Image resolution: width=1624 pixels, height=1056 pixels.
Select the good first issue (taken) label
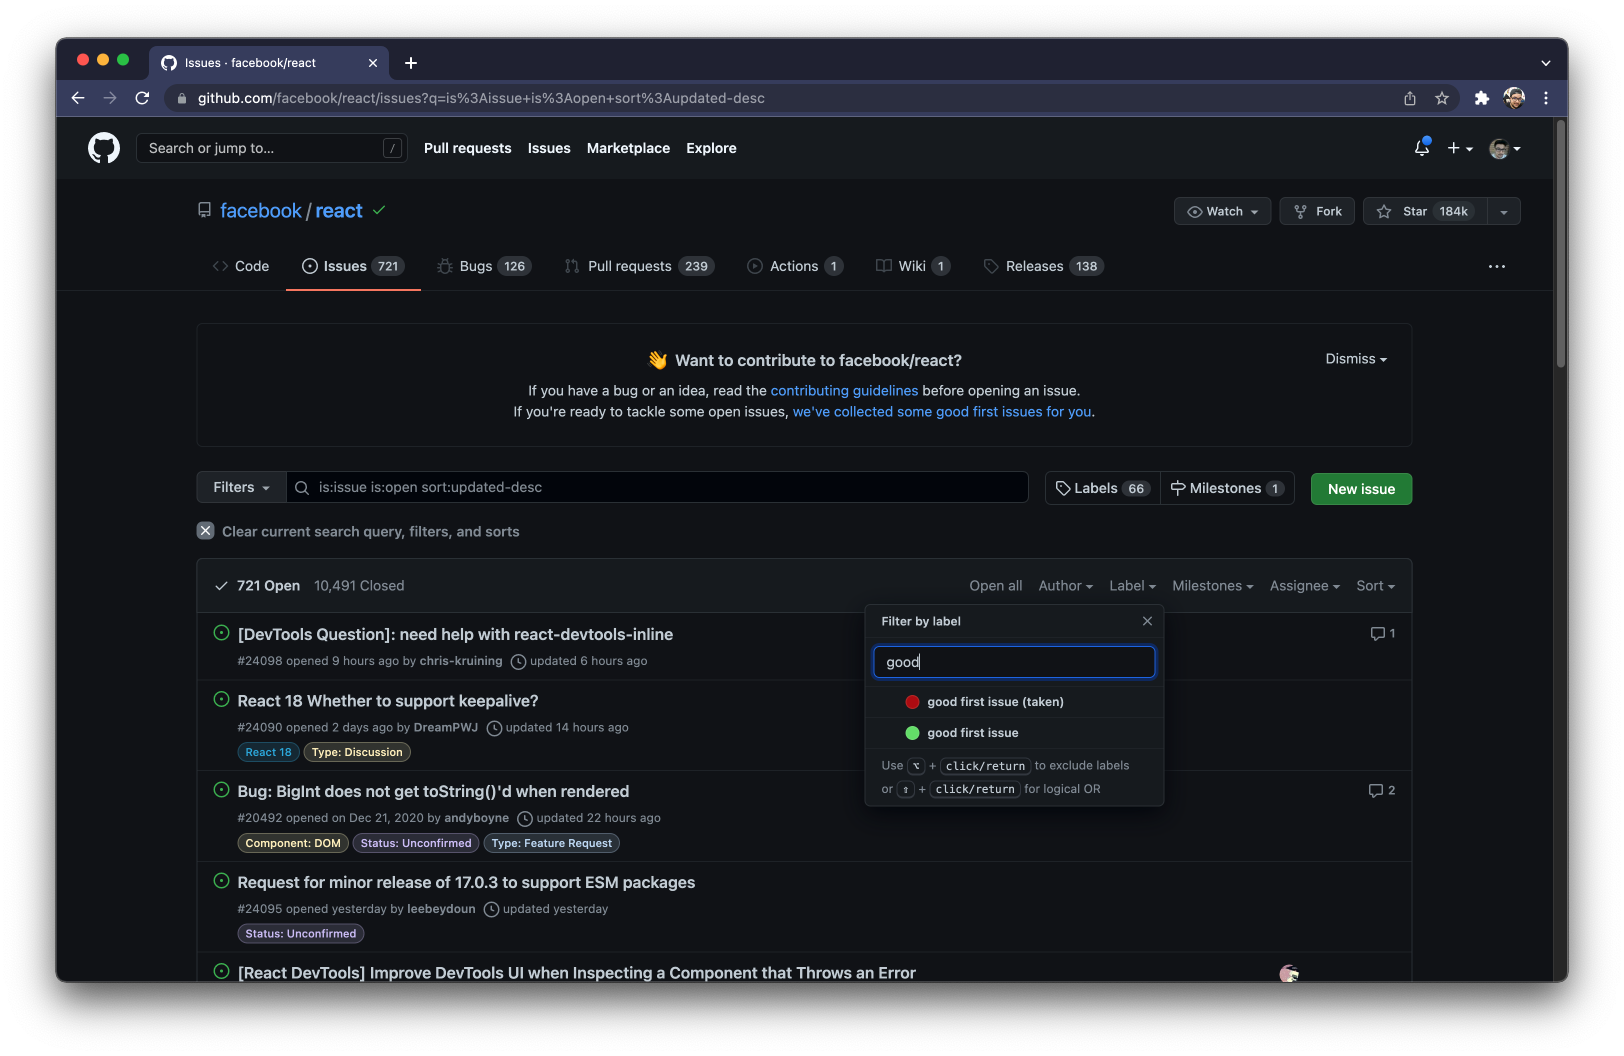[x=1014, y=702]
